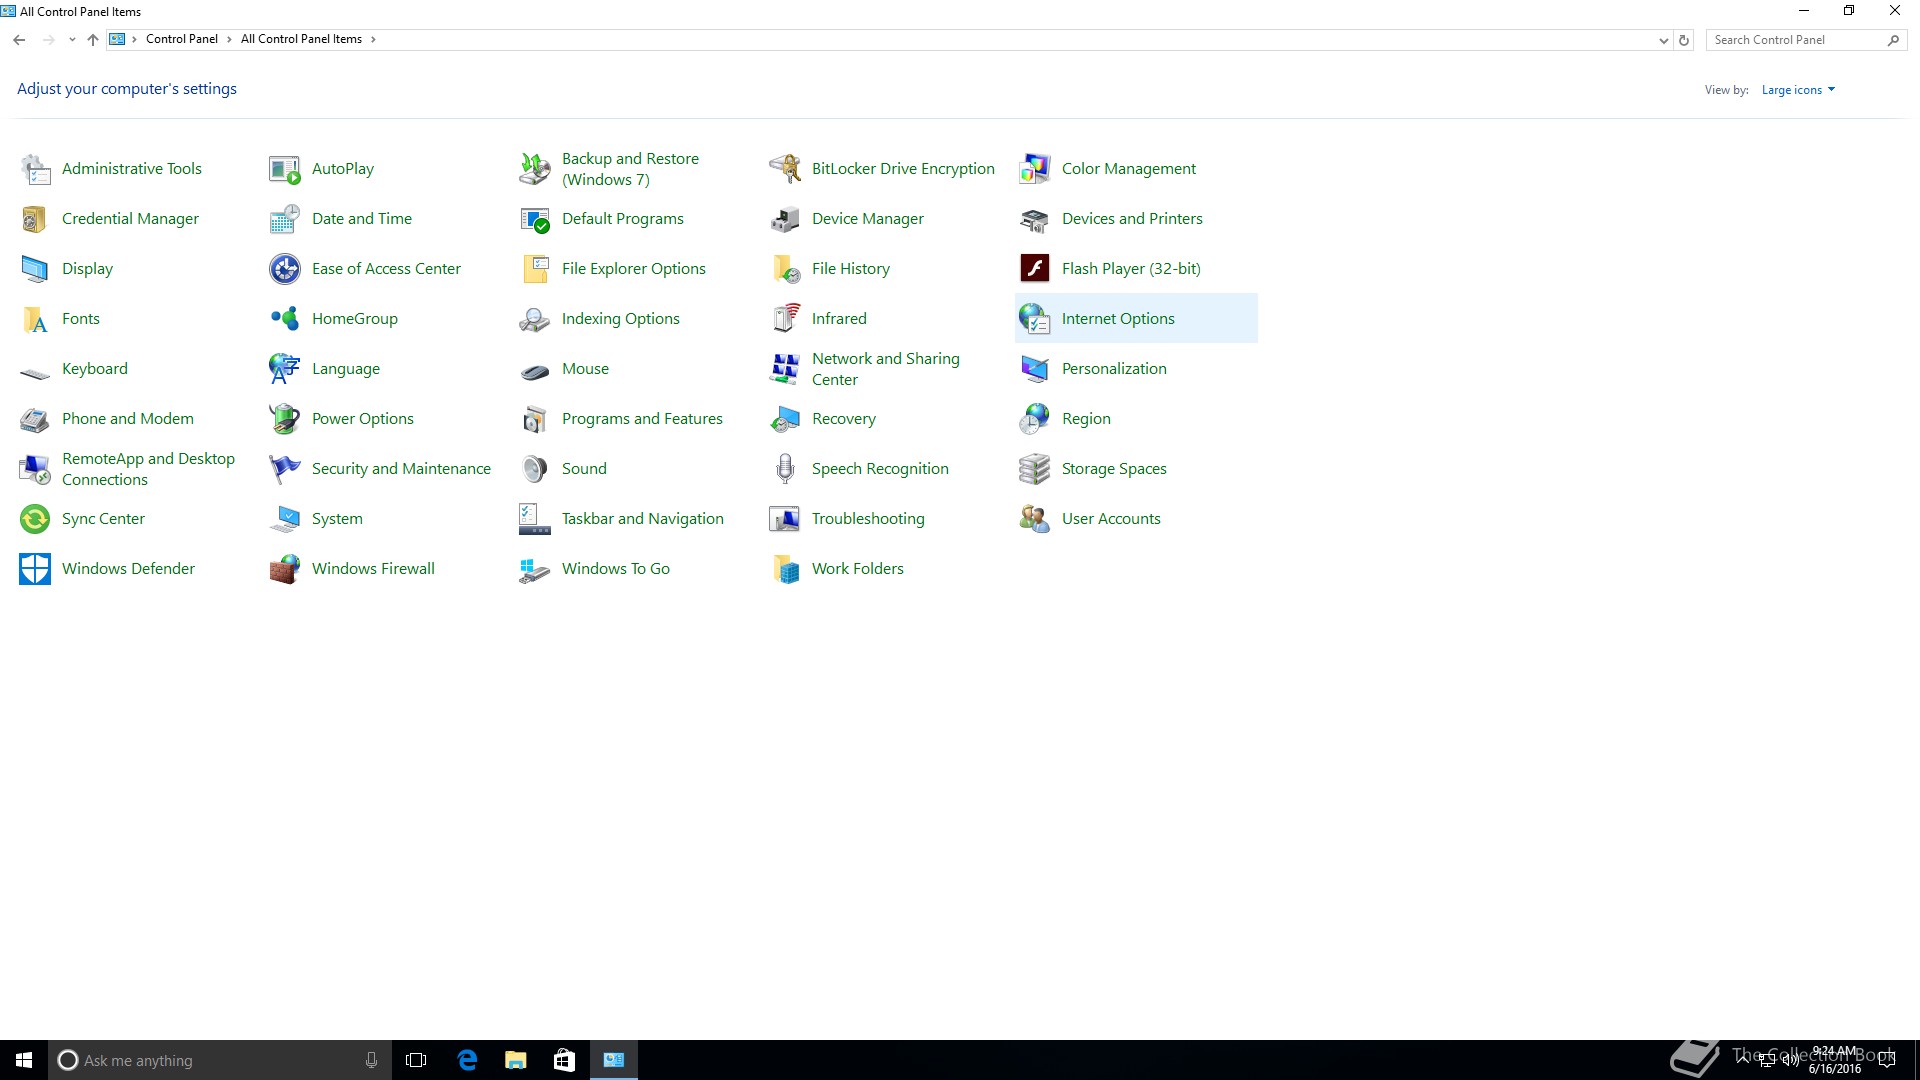Open the Default Programs icon

(535, 219)
